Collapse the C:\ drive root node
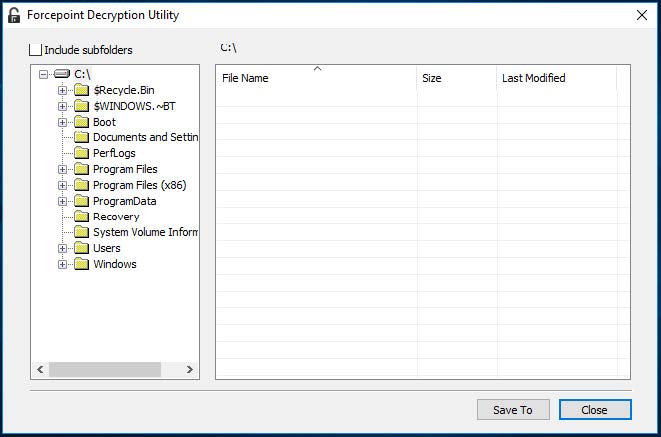 43,74
